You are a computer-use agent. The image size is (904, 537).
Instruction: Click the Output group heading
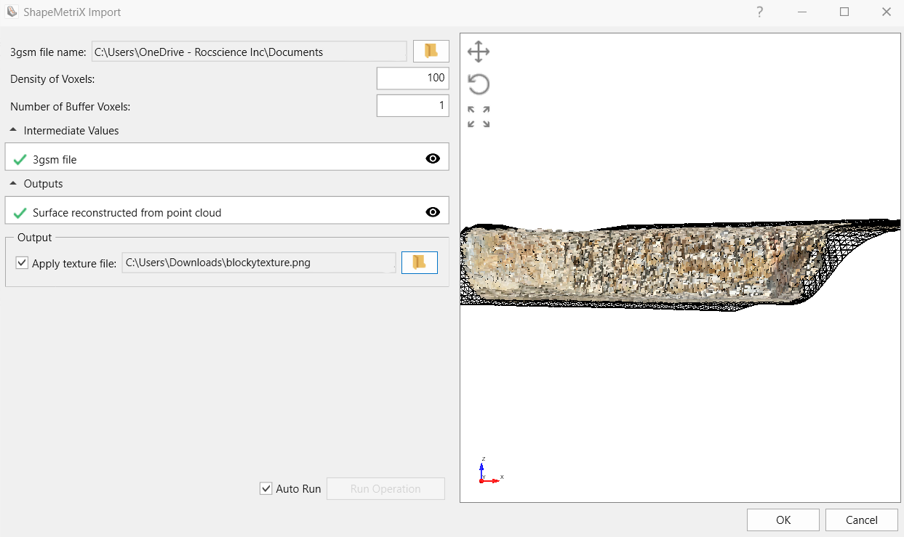click(35, 237)
